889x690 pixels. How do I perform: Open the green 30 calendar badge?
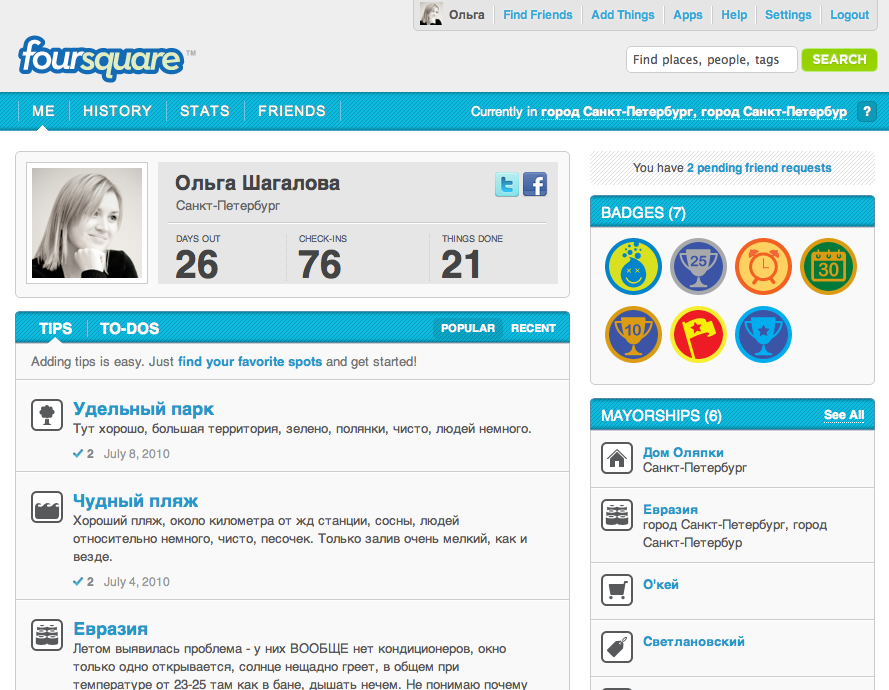[x=828, y=266]
